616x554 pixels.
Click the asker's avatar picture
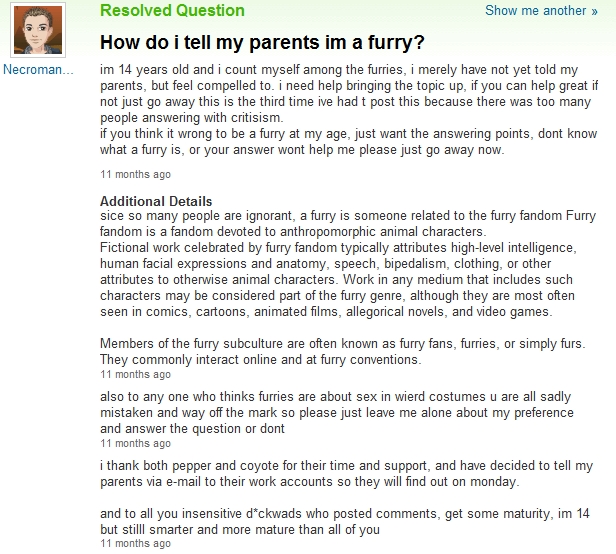point(38,30)
